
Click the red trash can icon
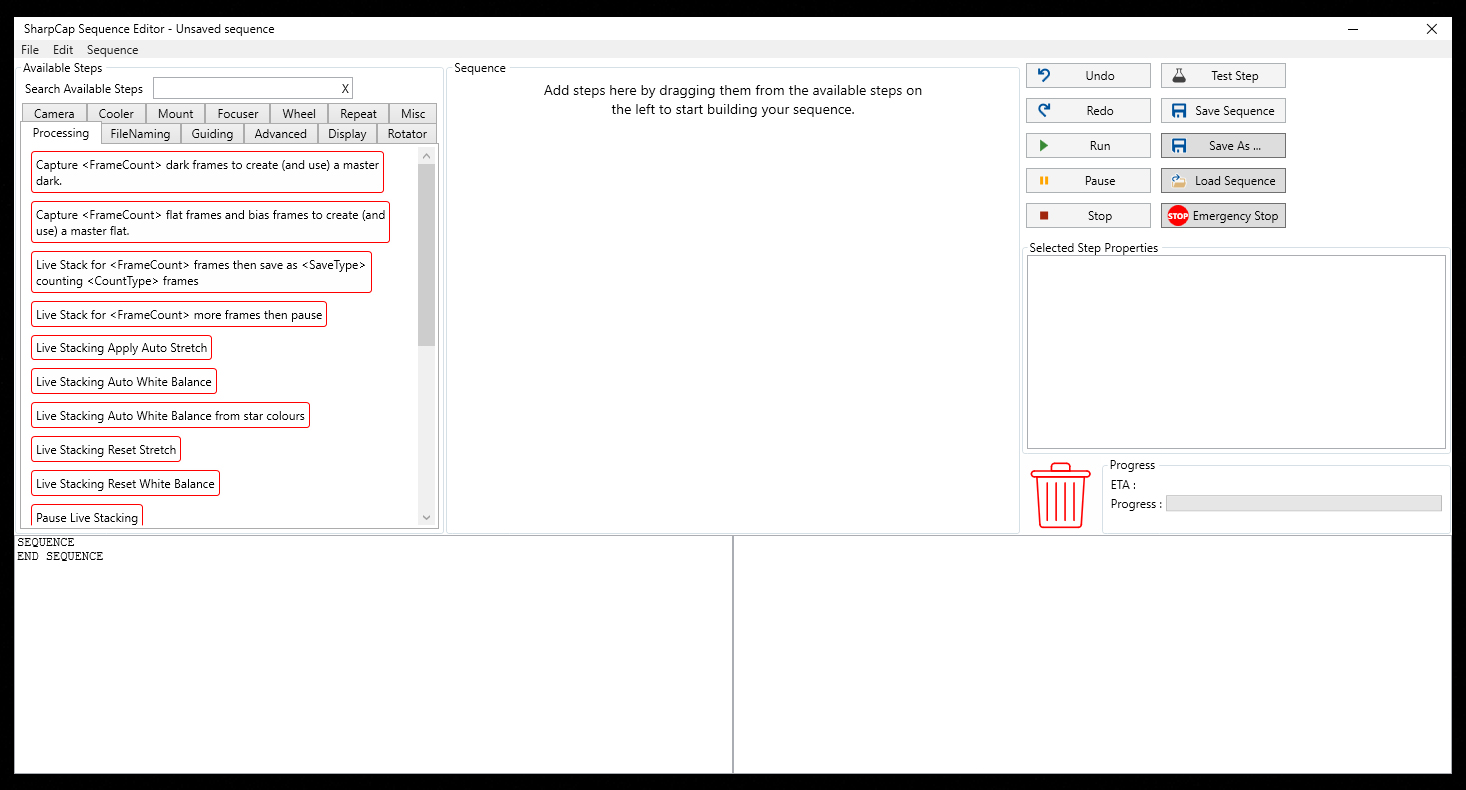point(1060,495)
